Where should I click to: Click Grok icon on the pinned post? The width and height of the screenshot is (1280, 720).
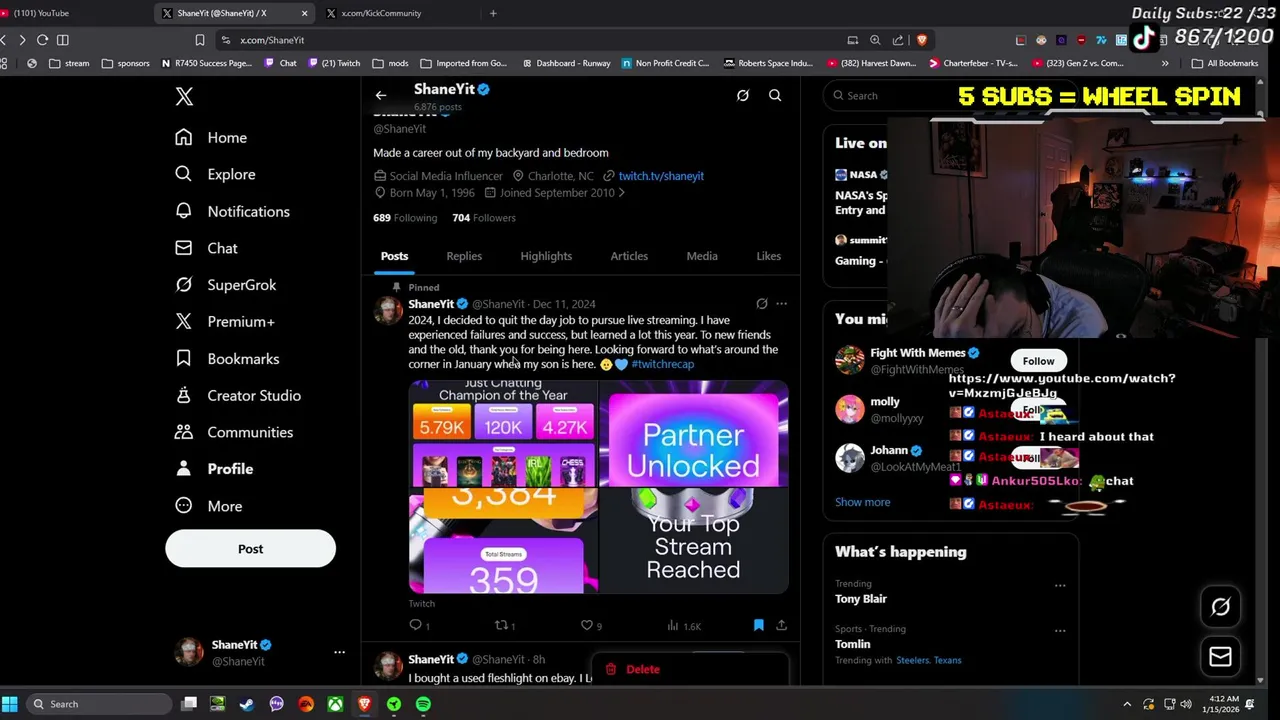[x=762, y=304]
